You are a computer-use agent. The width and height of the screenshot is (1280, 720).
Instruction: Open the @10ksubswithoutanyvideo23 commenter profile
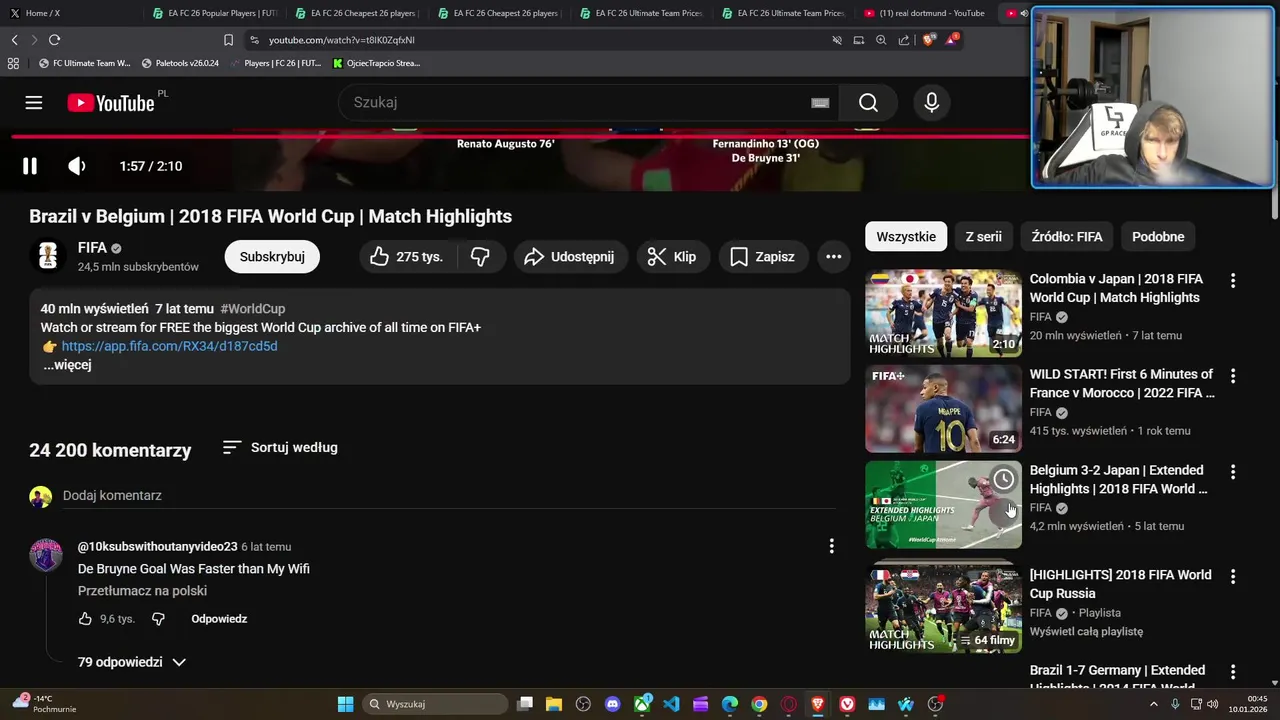coord(158,547)
